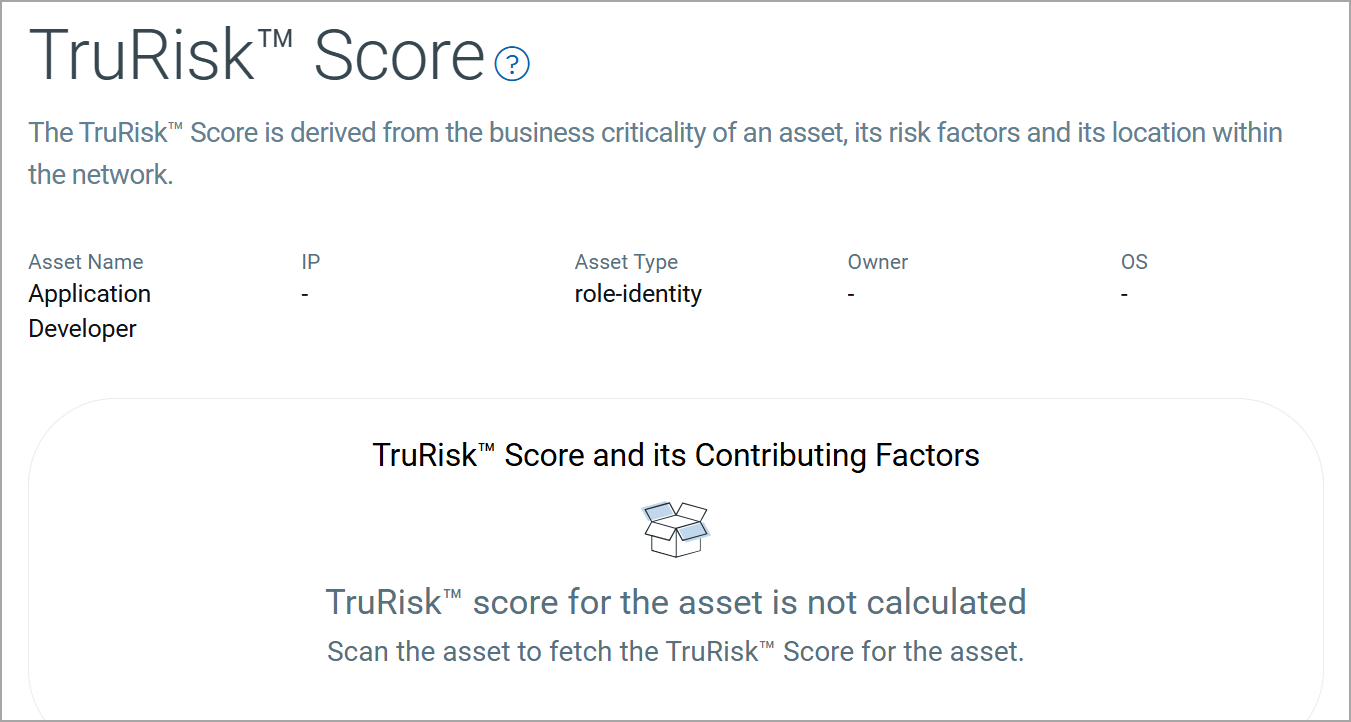Click the Asset Type column label
1351x722 pixels.
pyautogui.click(x=626, y=262)
